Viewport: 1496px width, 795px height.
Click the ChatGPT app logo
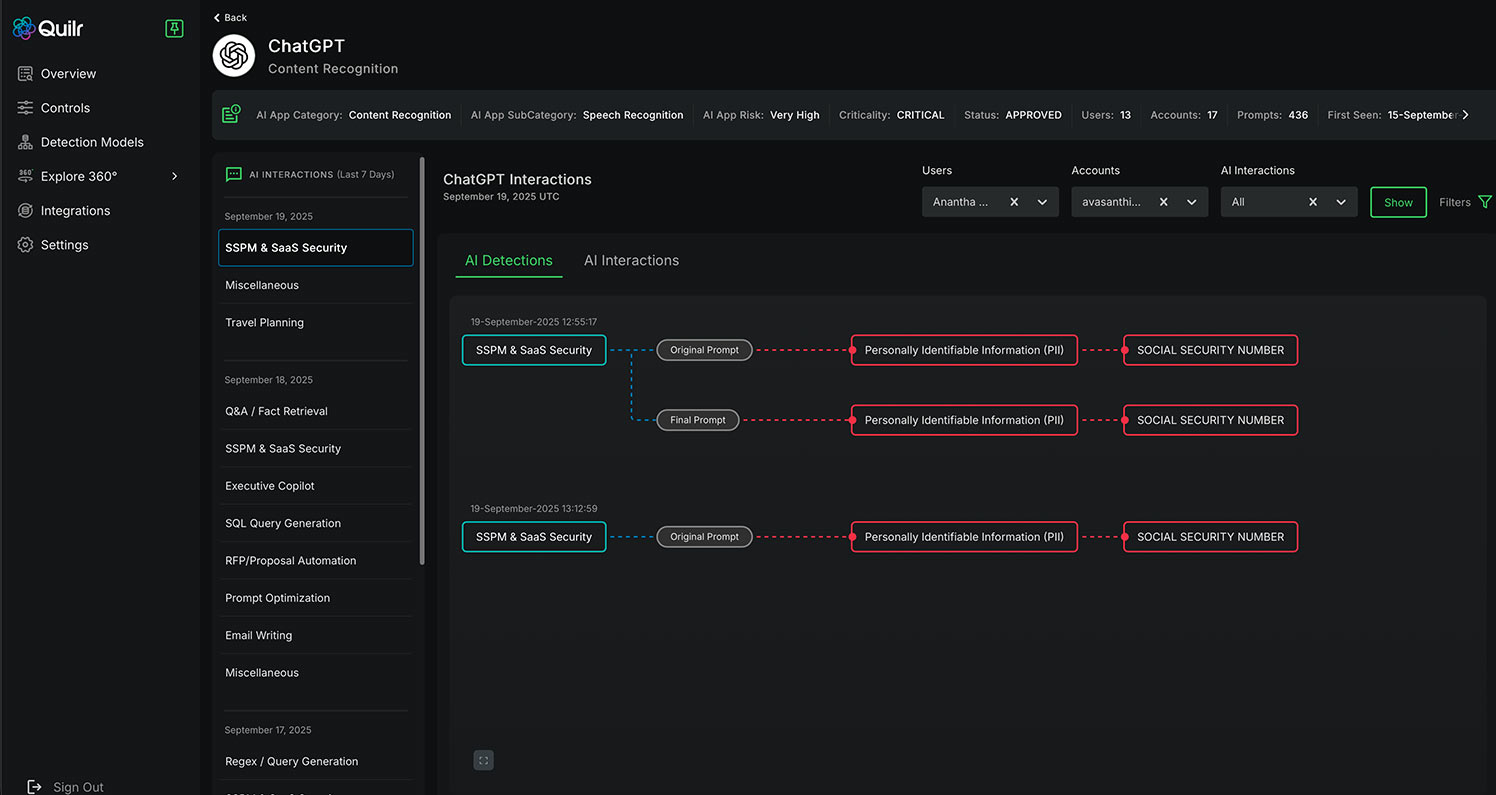tap(234, 56)
